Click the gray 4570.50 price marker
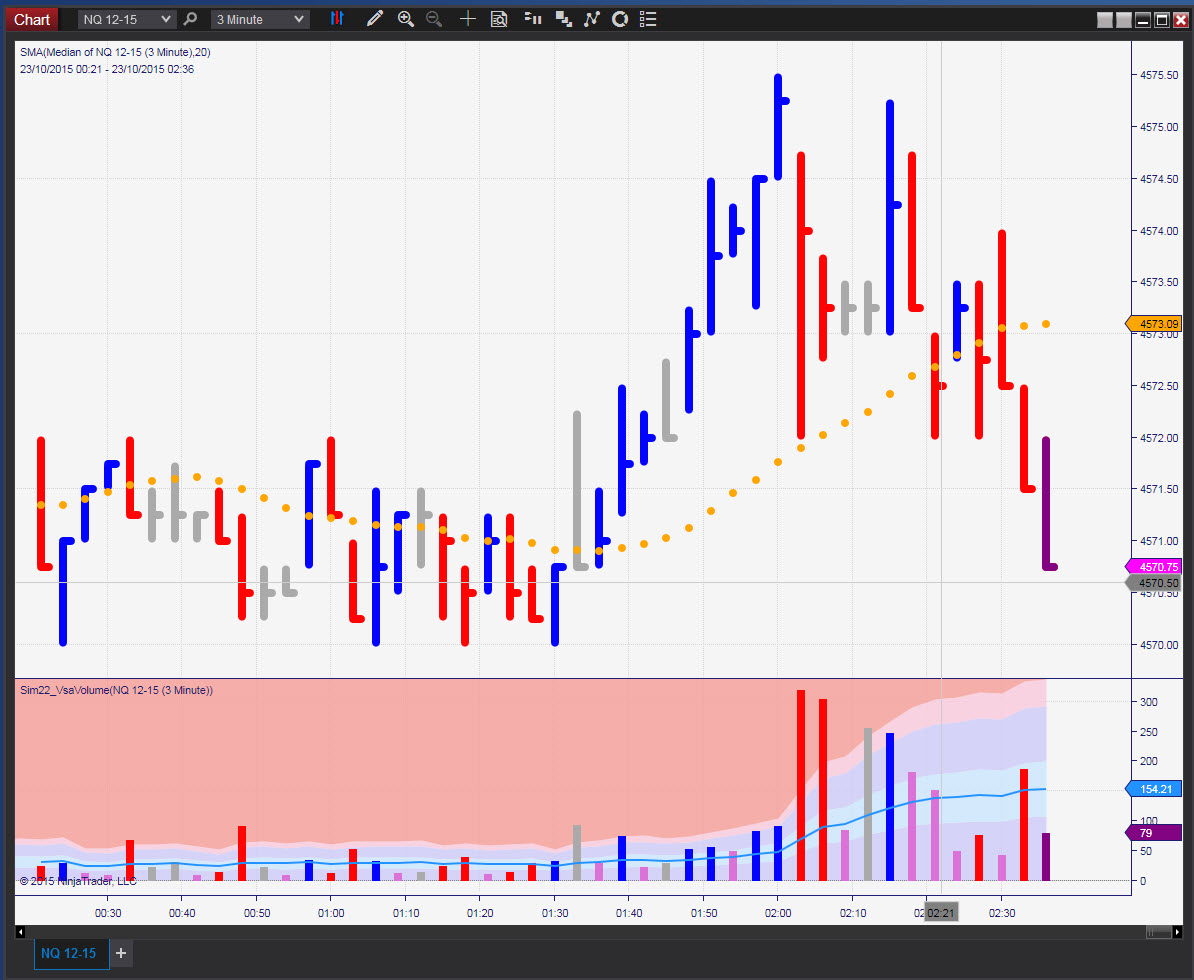 1154,583
